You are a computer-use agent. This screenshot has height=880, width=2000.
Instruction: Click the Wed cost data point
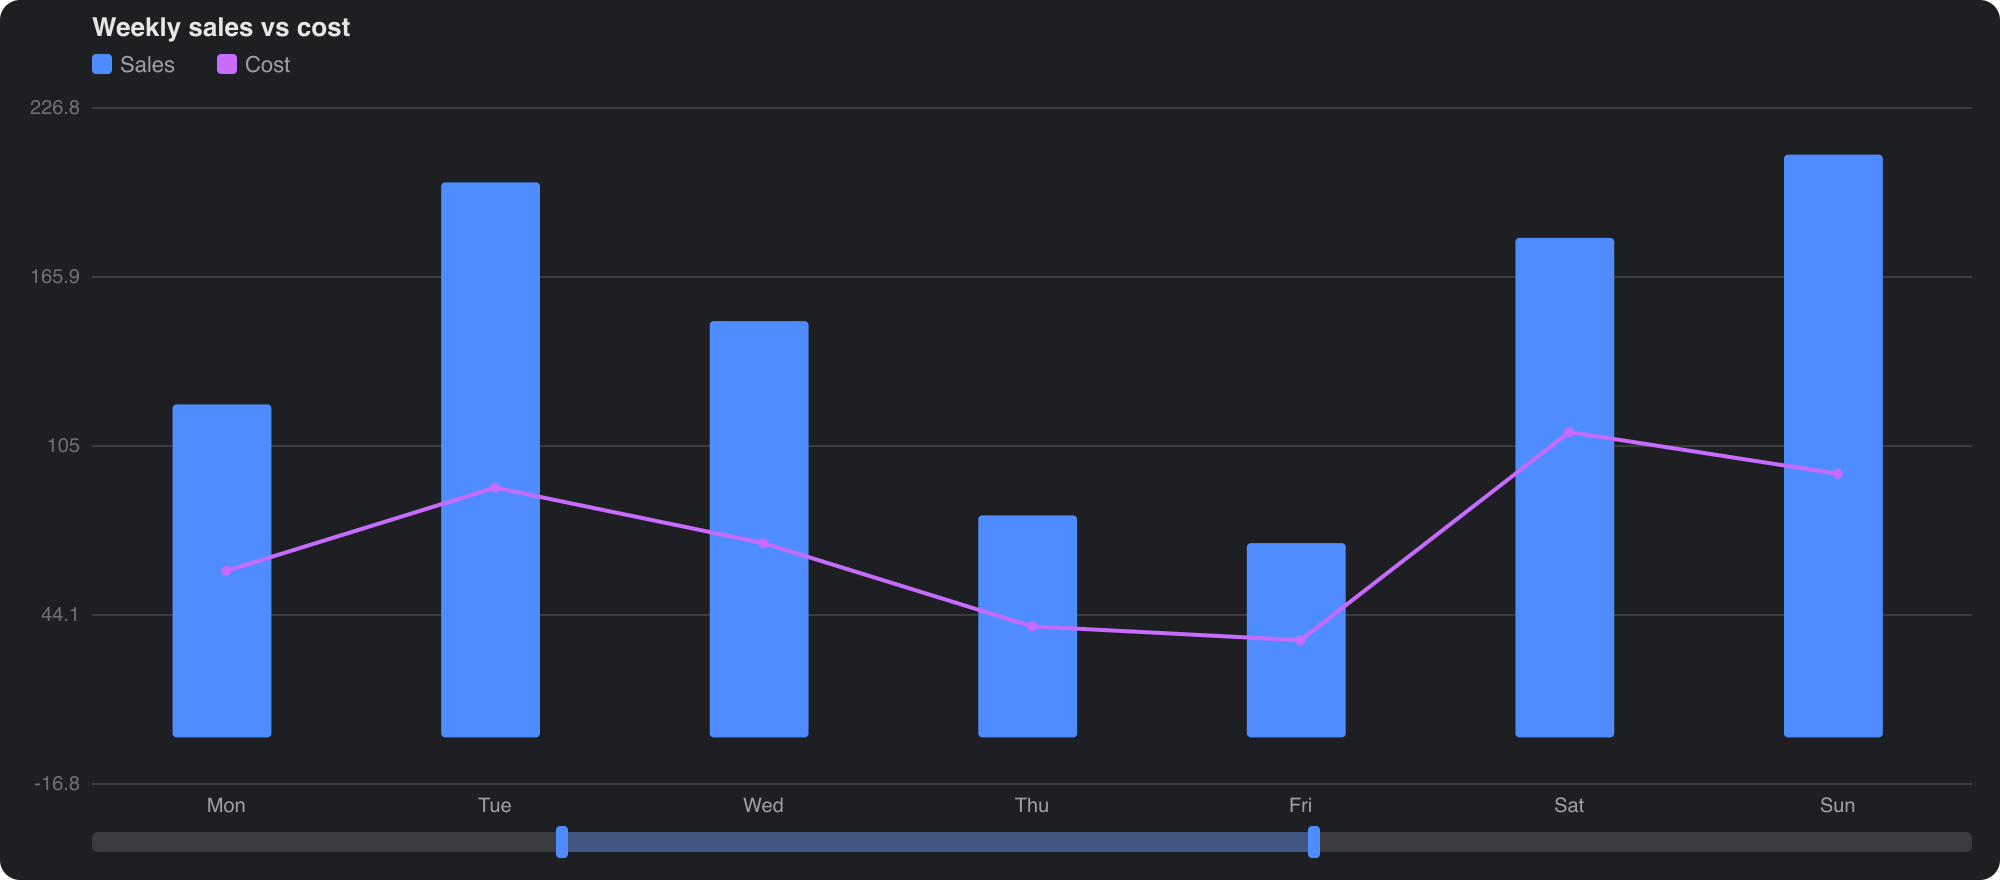pyautogui.click(x=763, y=544)
